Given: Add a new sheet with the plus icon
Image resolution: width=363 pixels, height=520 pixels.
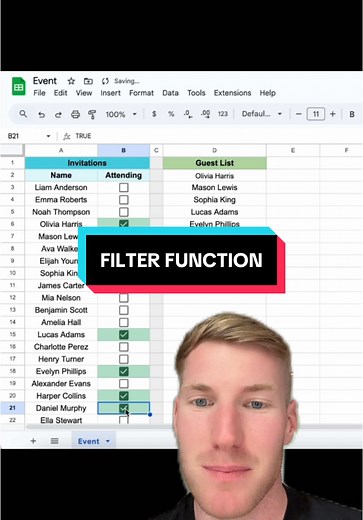Looking at the screenshot, I should tap(33, 441).
